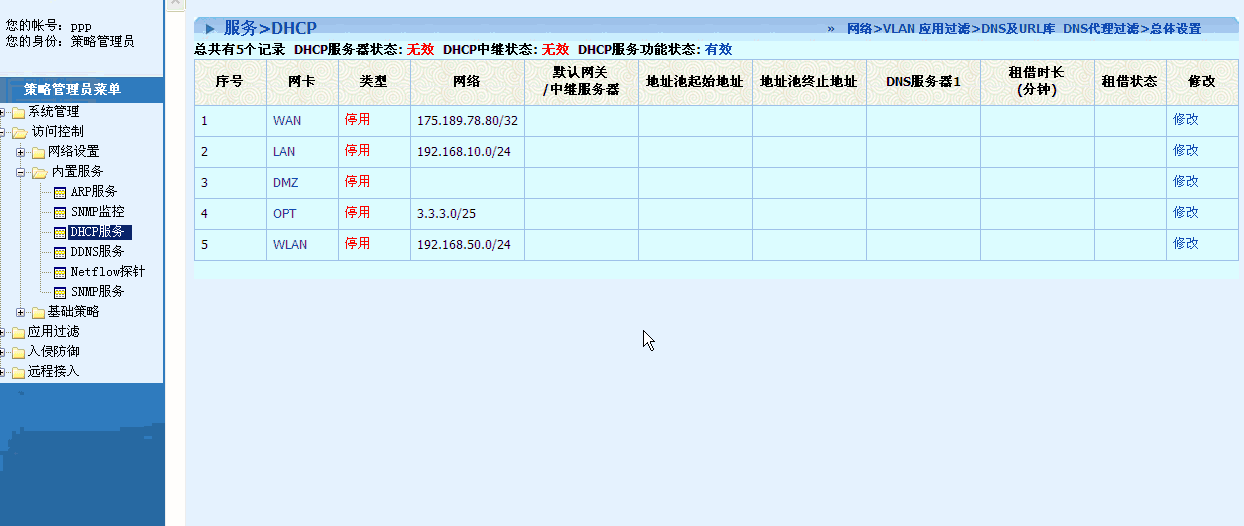Modify the LAN row DHCP settings
Image resolution: width=1244 pixels, height=526 pixels.
click(1185, 150)
